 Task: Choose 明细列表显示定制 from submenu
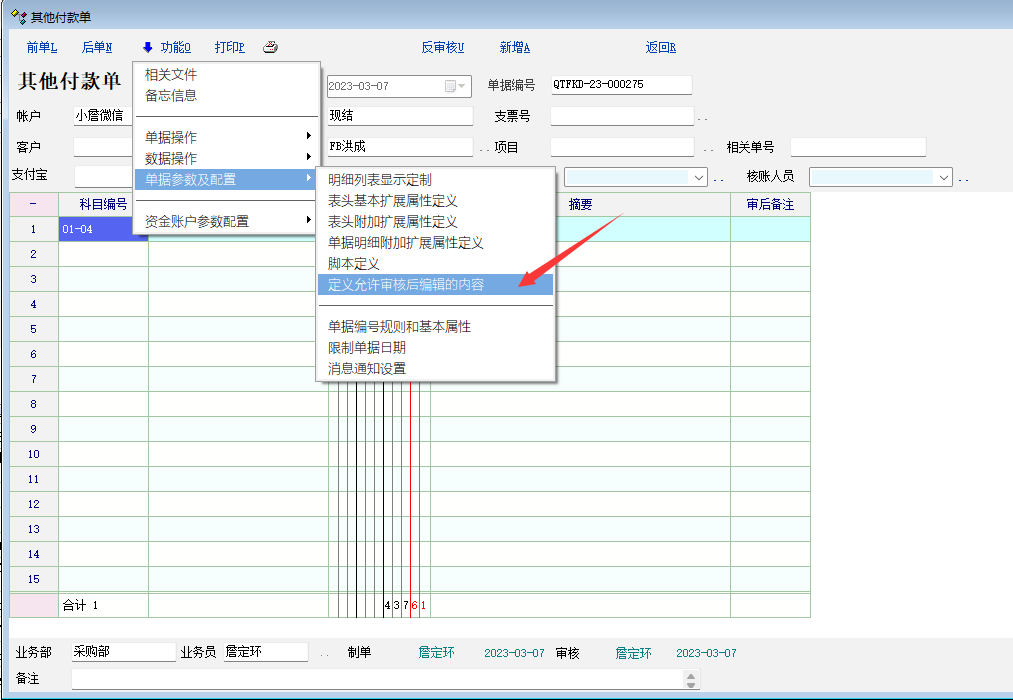coord(380,180)
